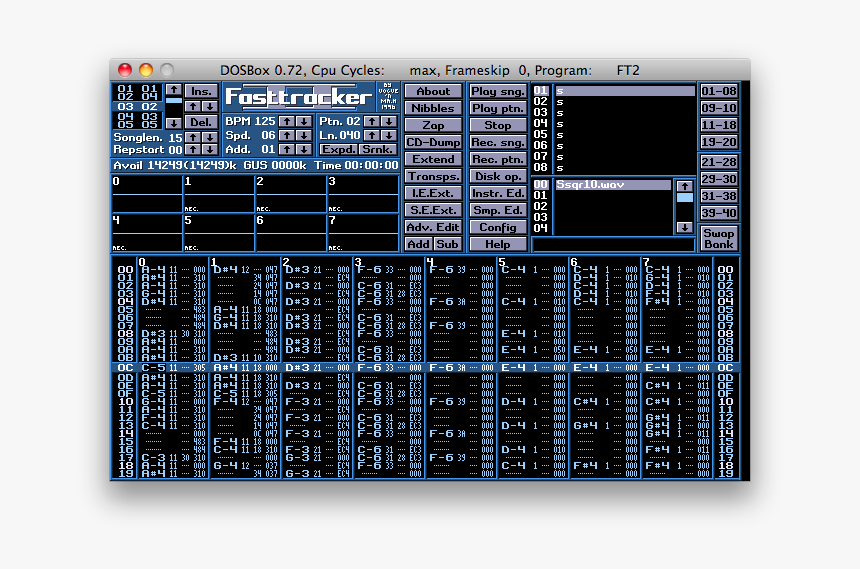860x569 pixels.
Task: Click the Extend button
Action: click(433, 159)
